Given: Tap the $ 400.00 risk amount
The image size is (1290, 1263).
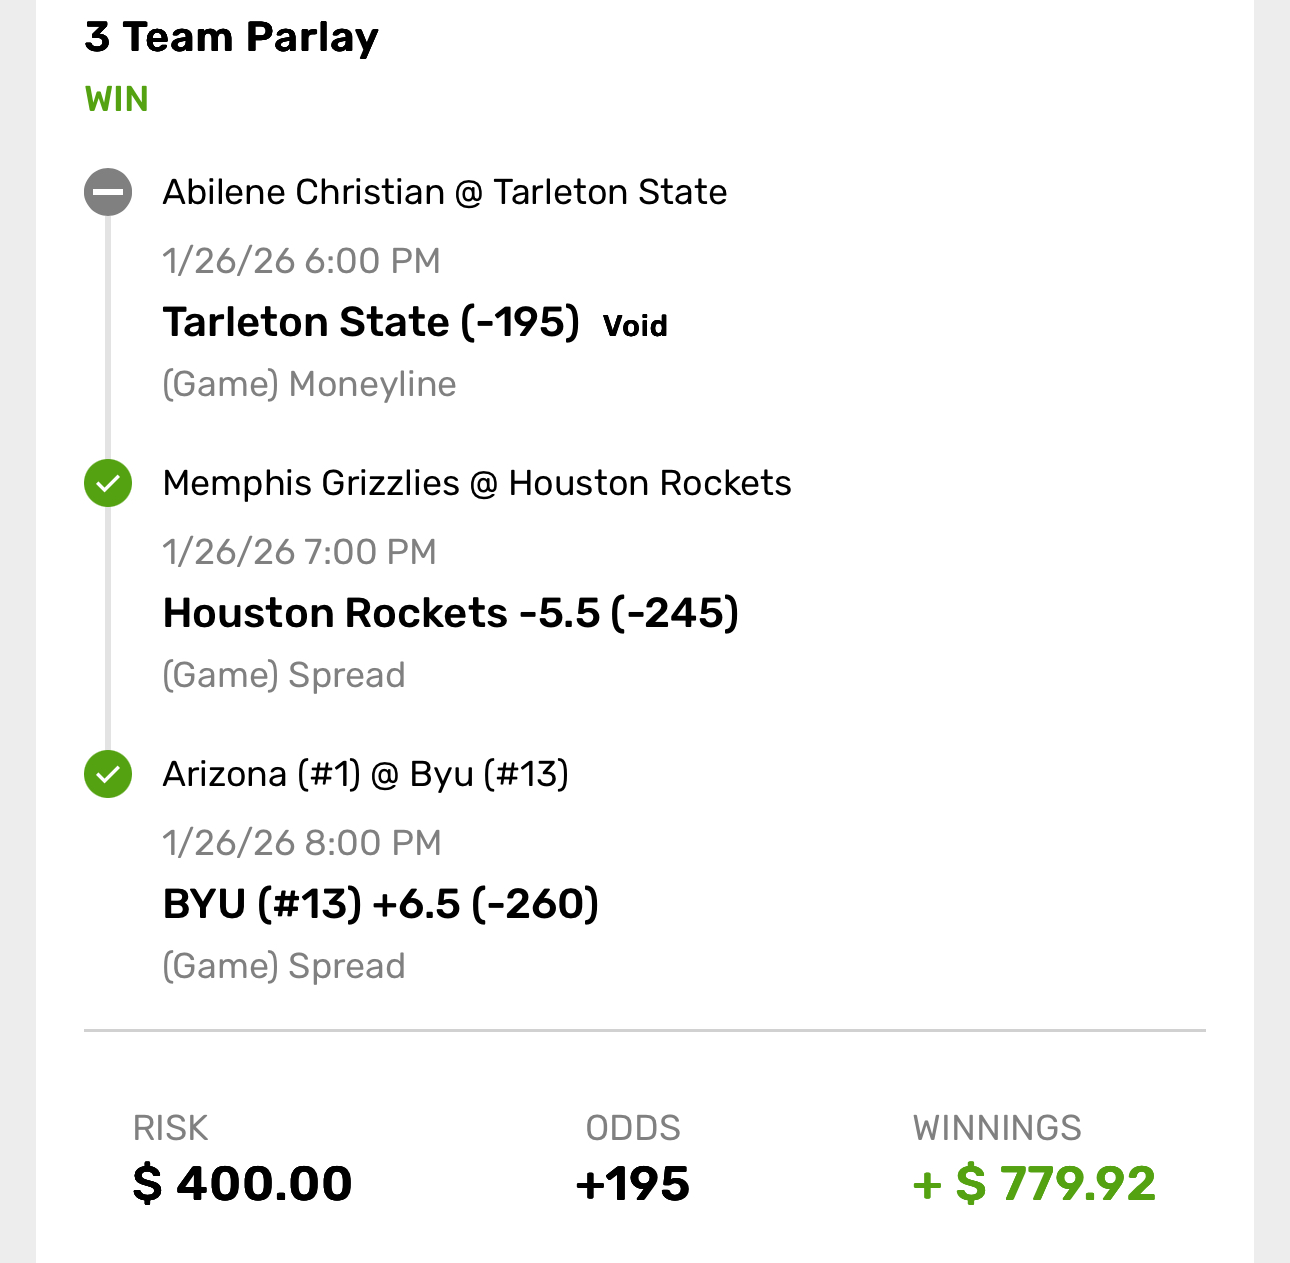Looking at the screenshot, I should 243,1184.
